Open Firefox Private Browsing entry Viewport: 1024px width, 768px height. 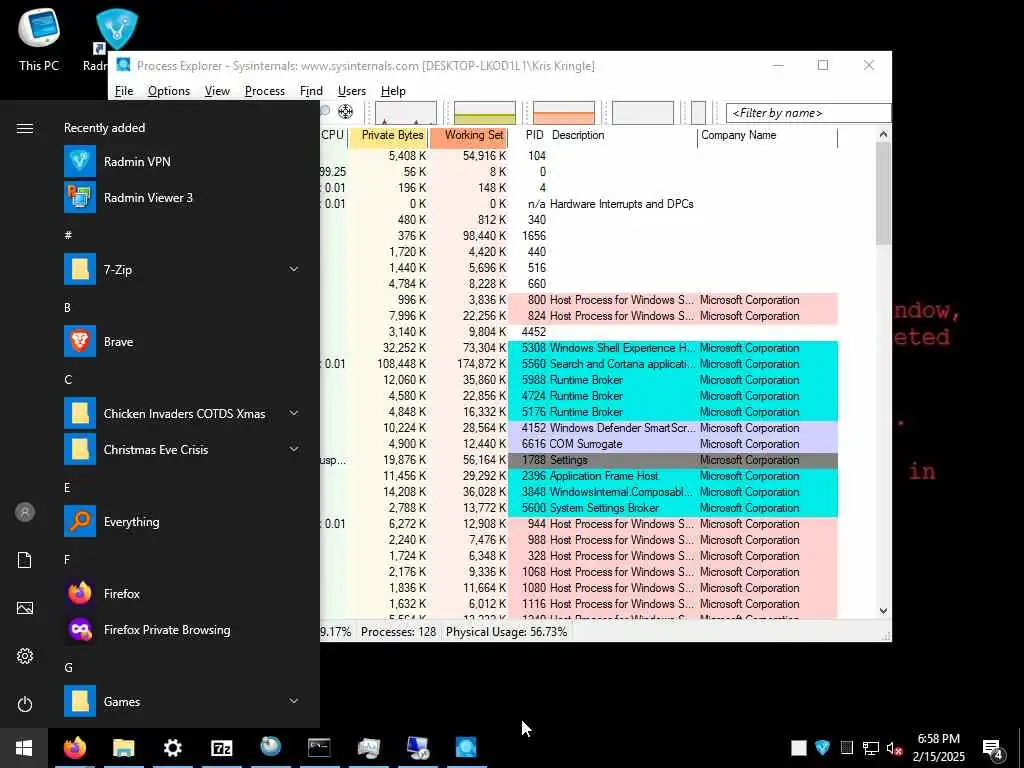[x=182, y=630]
